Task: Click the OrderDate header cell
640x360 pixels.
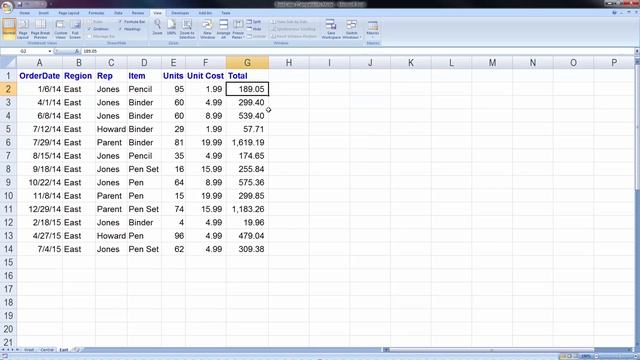Action: tap(40, 76)
